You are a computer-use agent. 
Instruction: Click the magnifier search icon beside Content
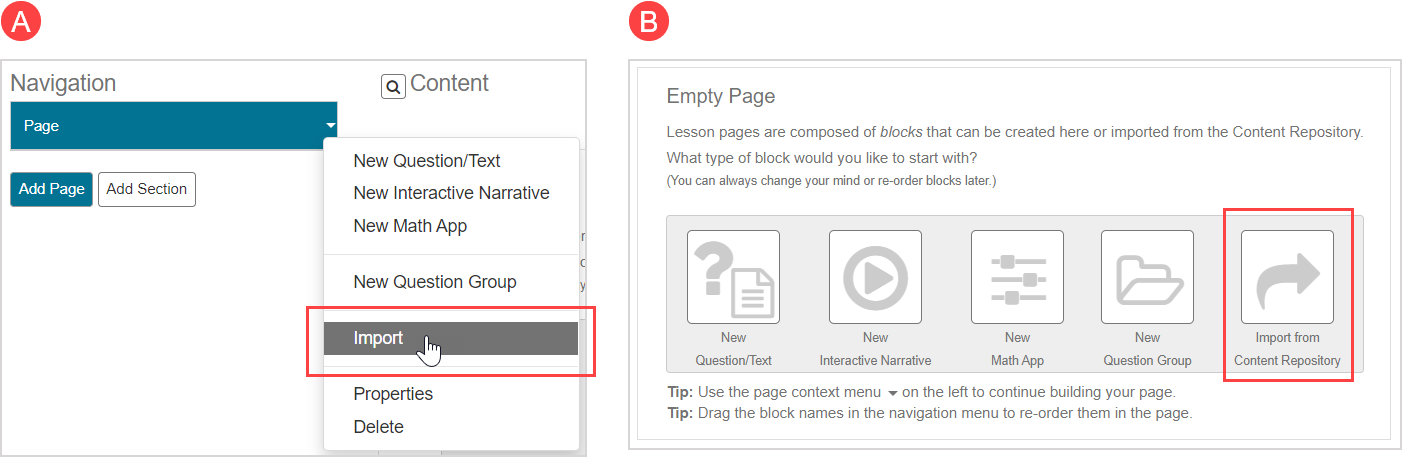coord(393,87)
